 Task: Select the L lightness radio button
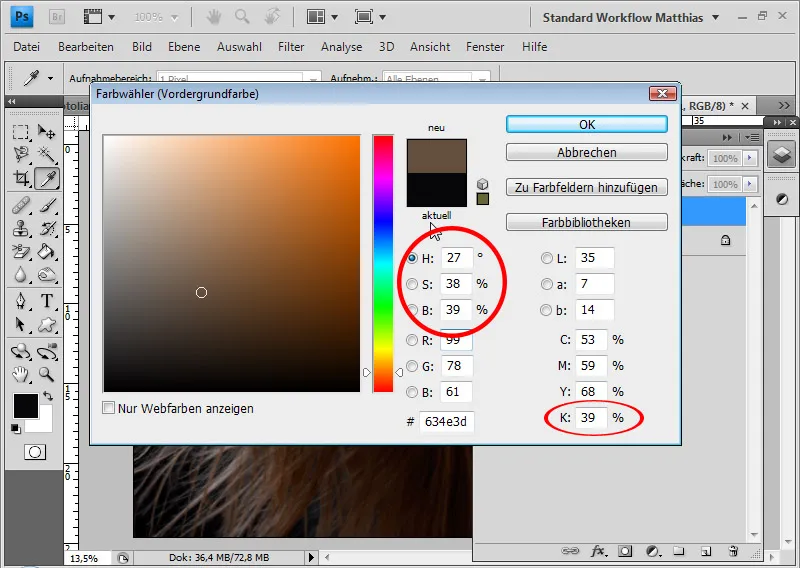pyautogui.click(x=546, y=258)
